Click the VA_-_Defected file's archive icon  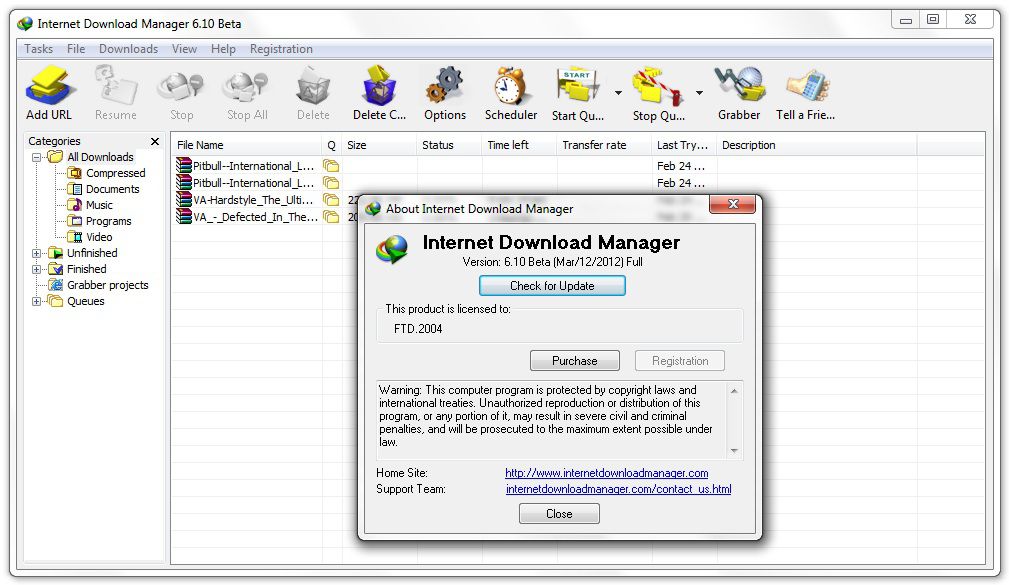coord(184,217)
